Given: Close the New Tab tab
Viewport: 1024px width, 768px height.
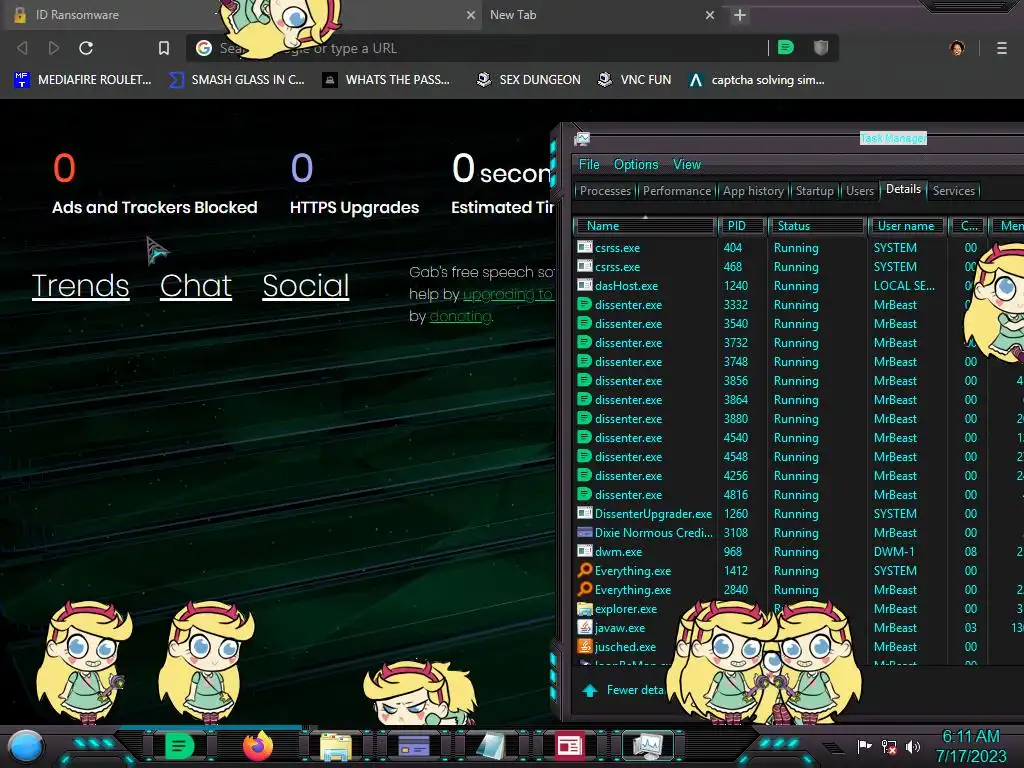Looking at the screenshot, I should point(710,15).
